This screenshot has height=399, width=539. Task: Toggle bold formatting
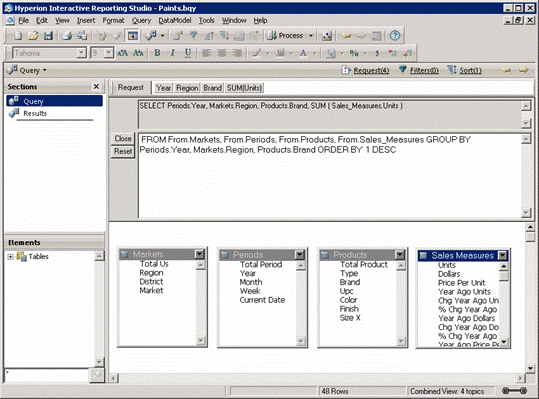pyautogui.click(x=157, y=53)
